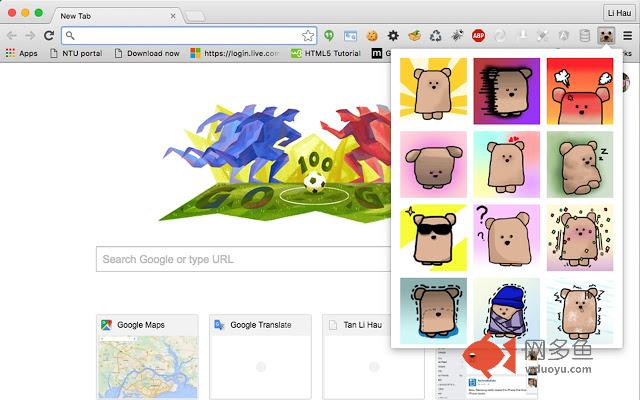
Task: Bookmark this page with the star icon
Action: coord(308,36)
